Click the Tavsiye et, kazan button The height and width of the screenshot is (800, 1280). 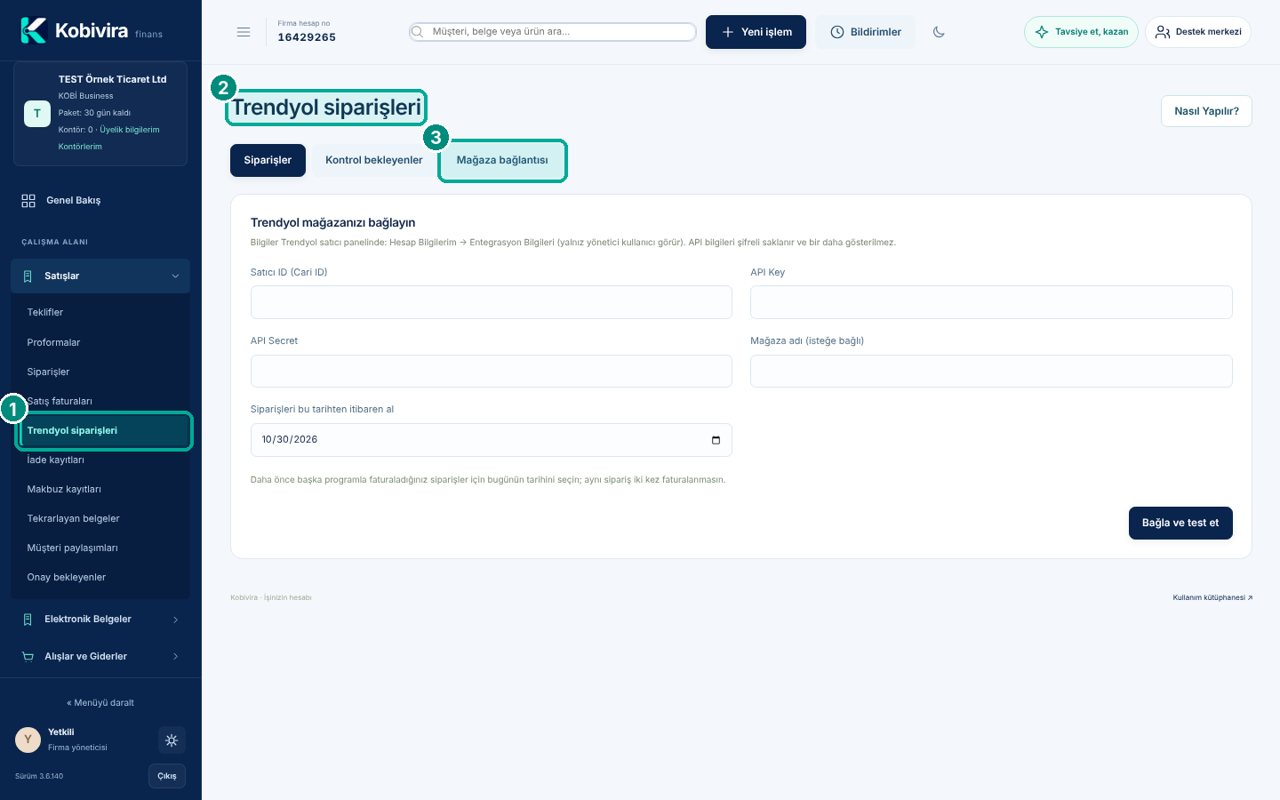1081,32
